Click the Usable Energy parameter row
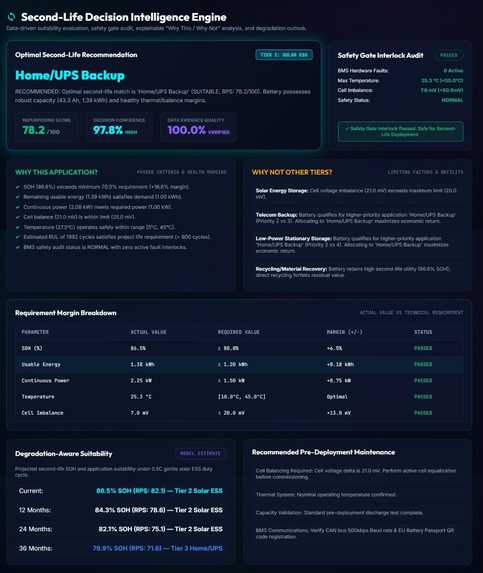 (x=239, y=364)
